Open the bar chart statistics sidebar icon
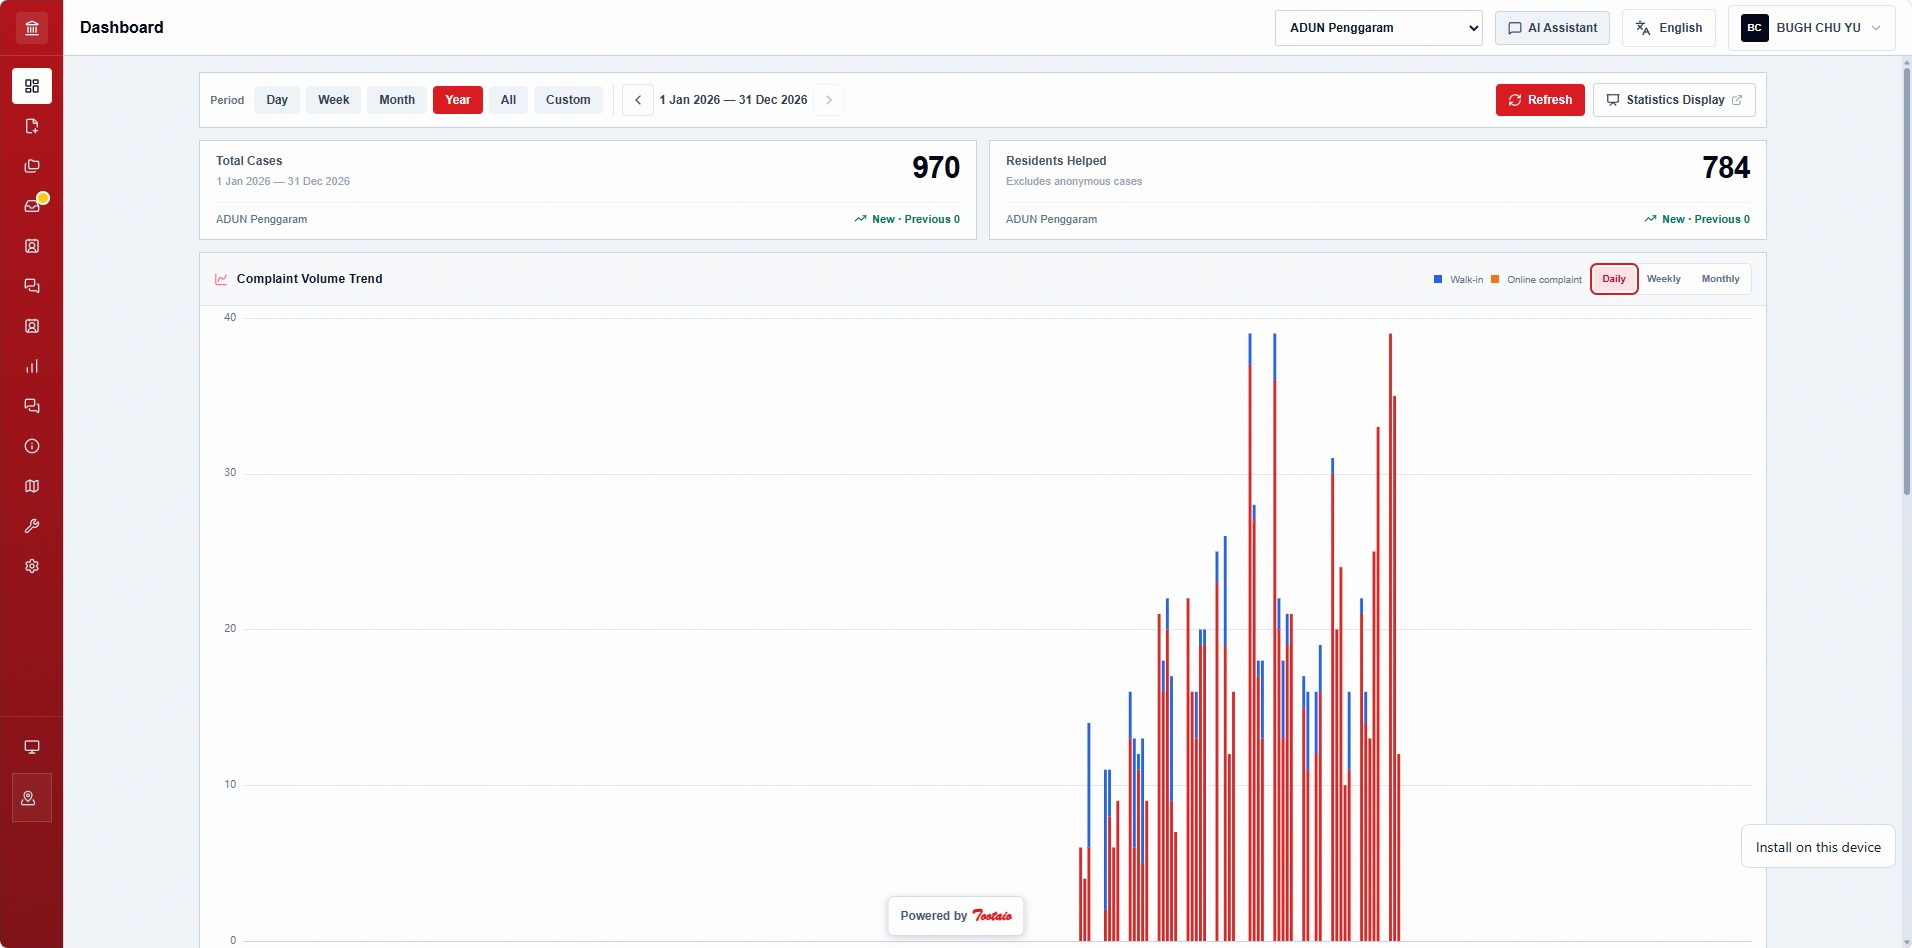The height and width of the screenshot is (948, 1912). point(32,366)
